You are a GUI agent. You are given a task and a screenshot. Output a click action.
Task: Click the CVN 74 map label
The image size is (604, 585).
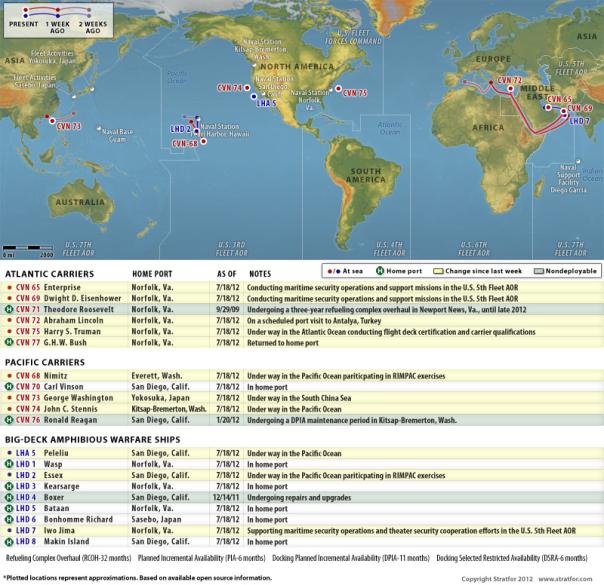click(230, 88)
